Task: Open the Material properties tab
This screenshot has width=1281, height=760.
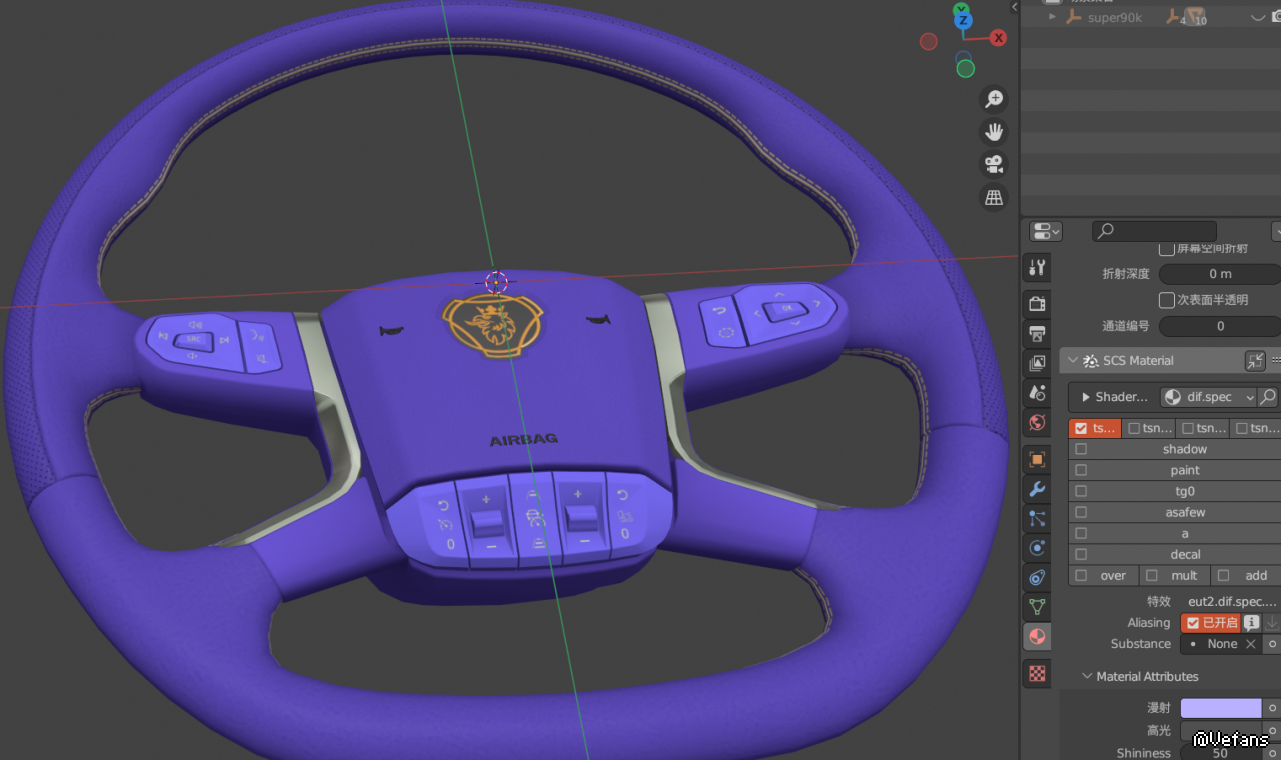Action: pyautogui.click(x=1037, y=637)
